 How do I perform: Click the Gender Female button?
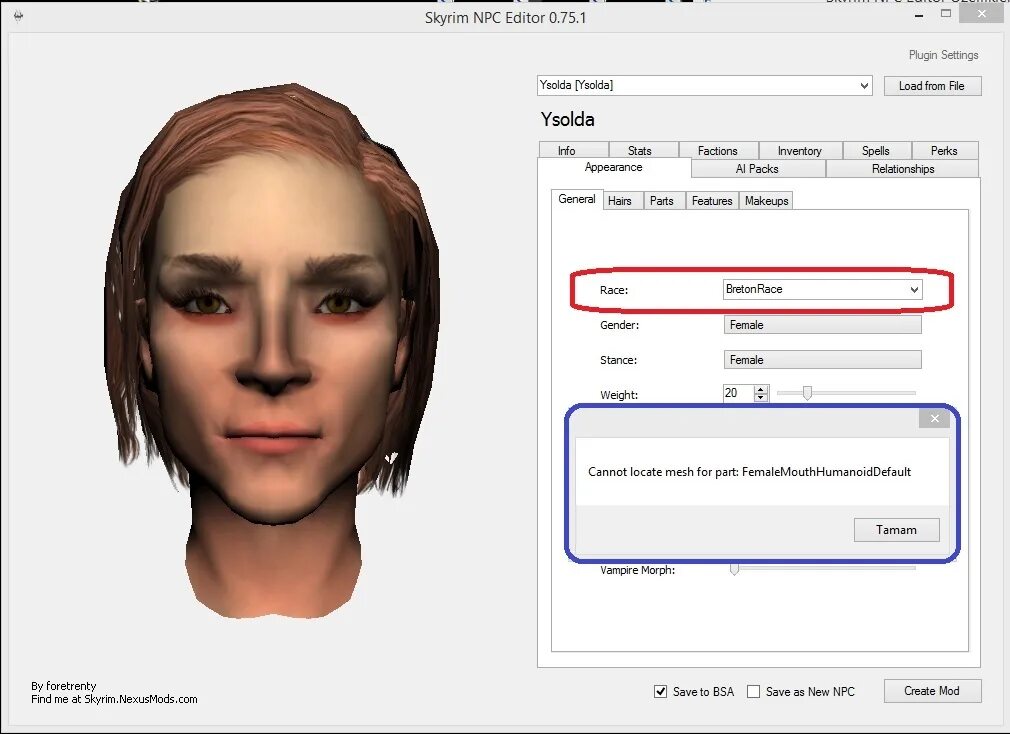coord(823,325)
